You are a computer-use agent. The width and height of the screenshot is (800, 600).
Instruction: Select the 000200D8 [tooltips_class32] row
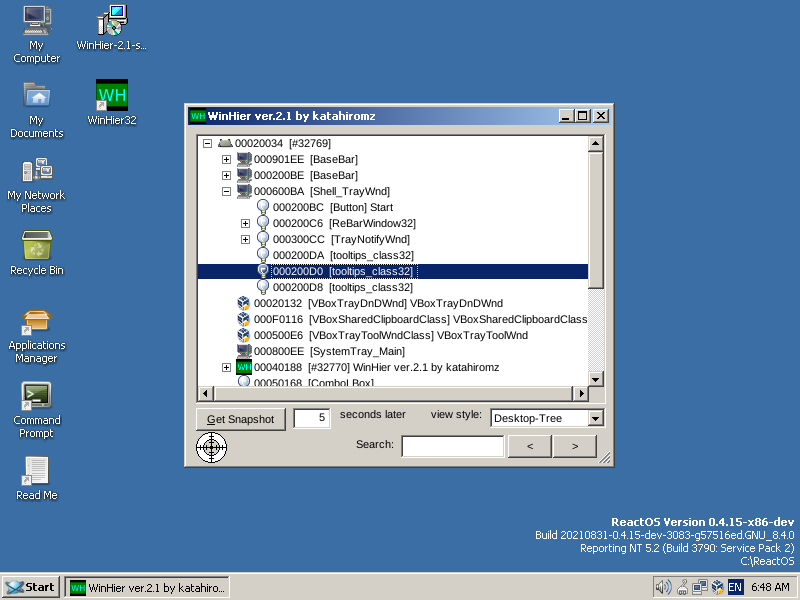(x=393, y=287)
